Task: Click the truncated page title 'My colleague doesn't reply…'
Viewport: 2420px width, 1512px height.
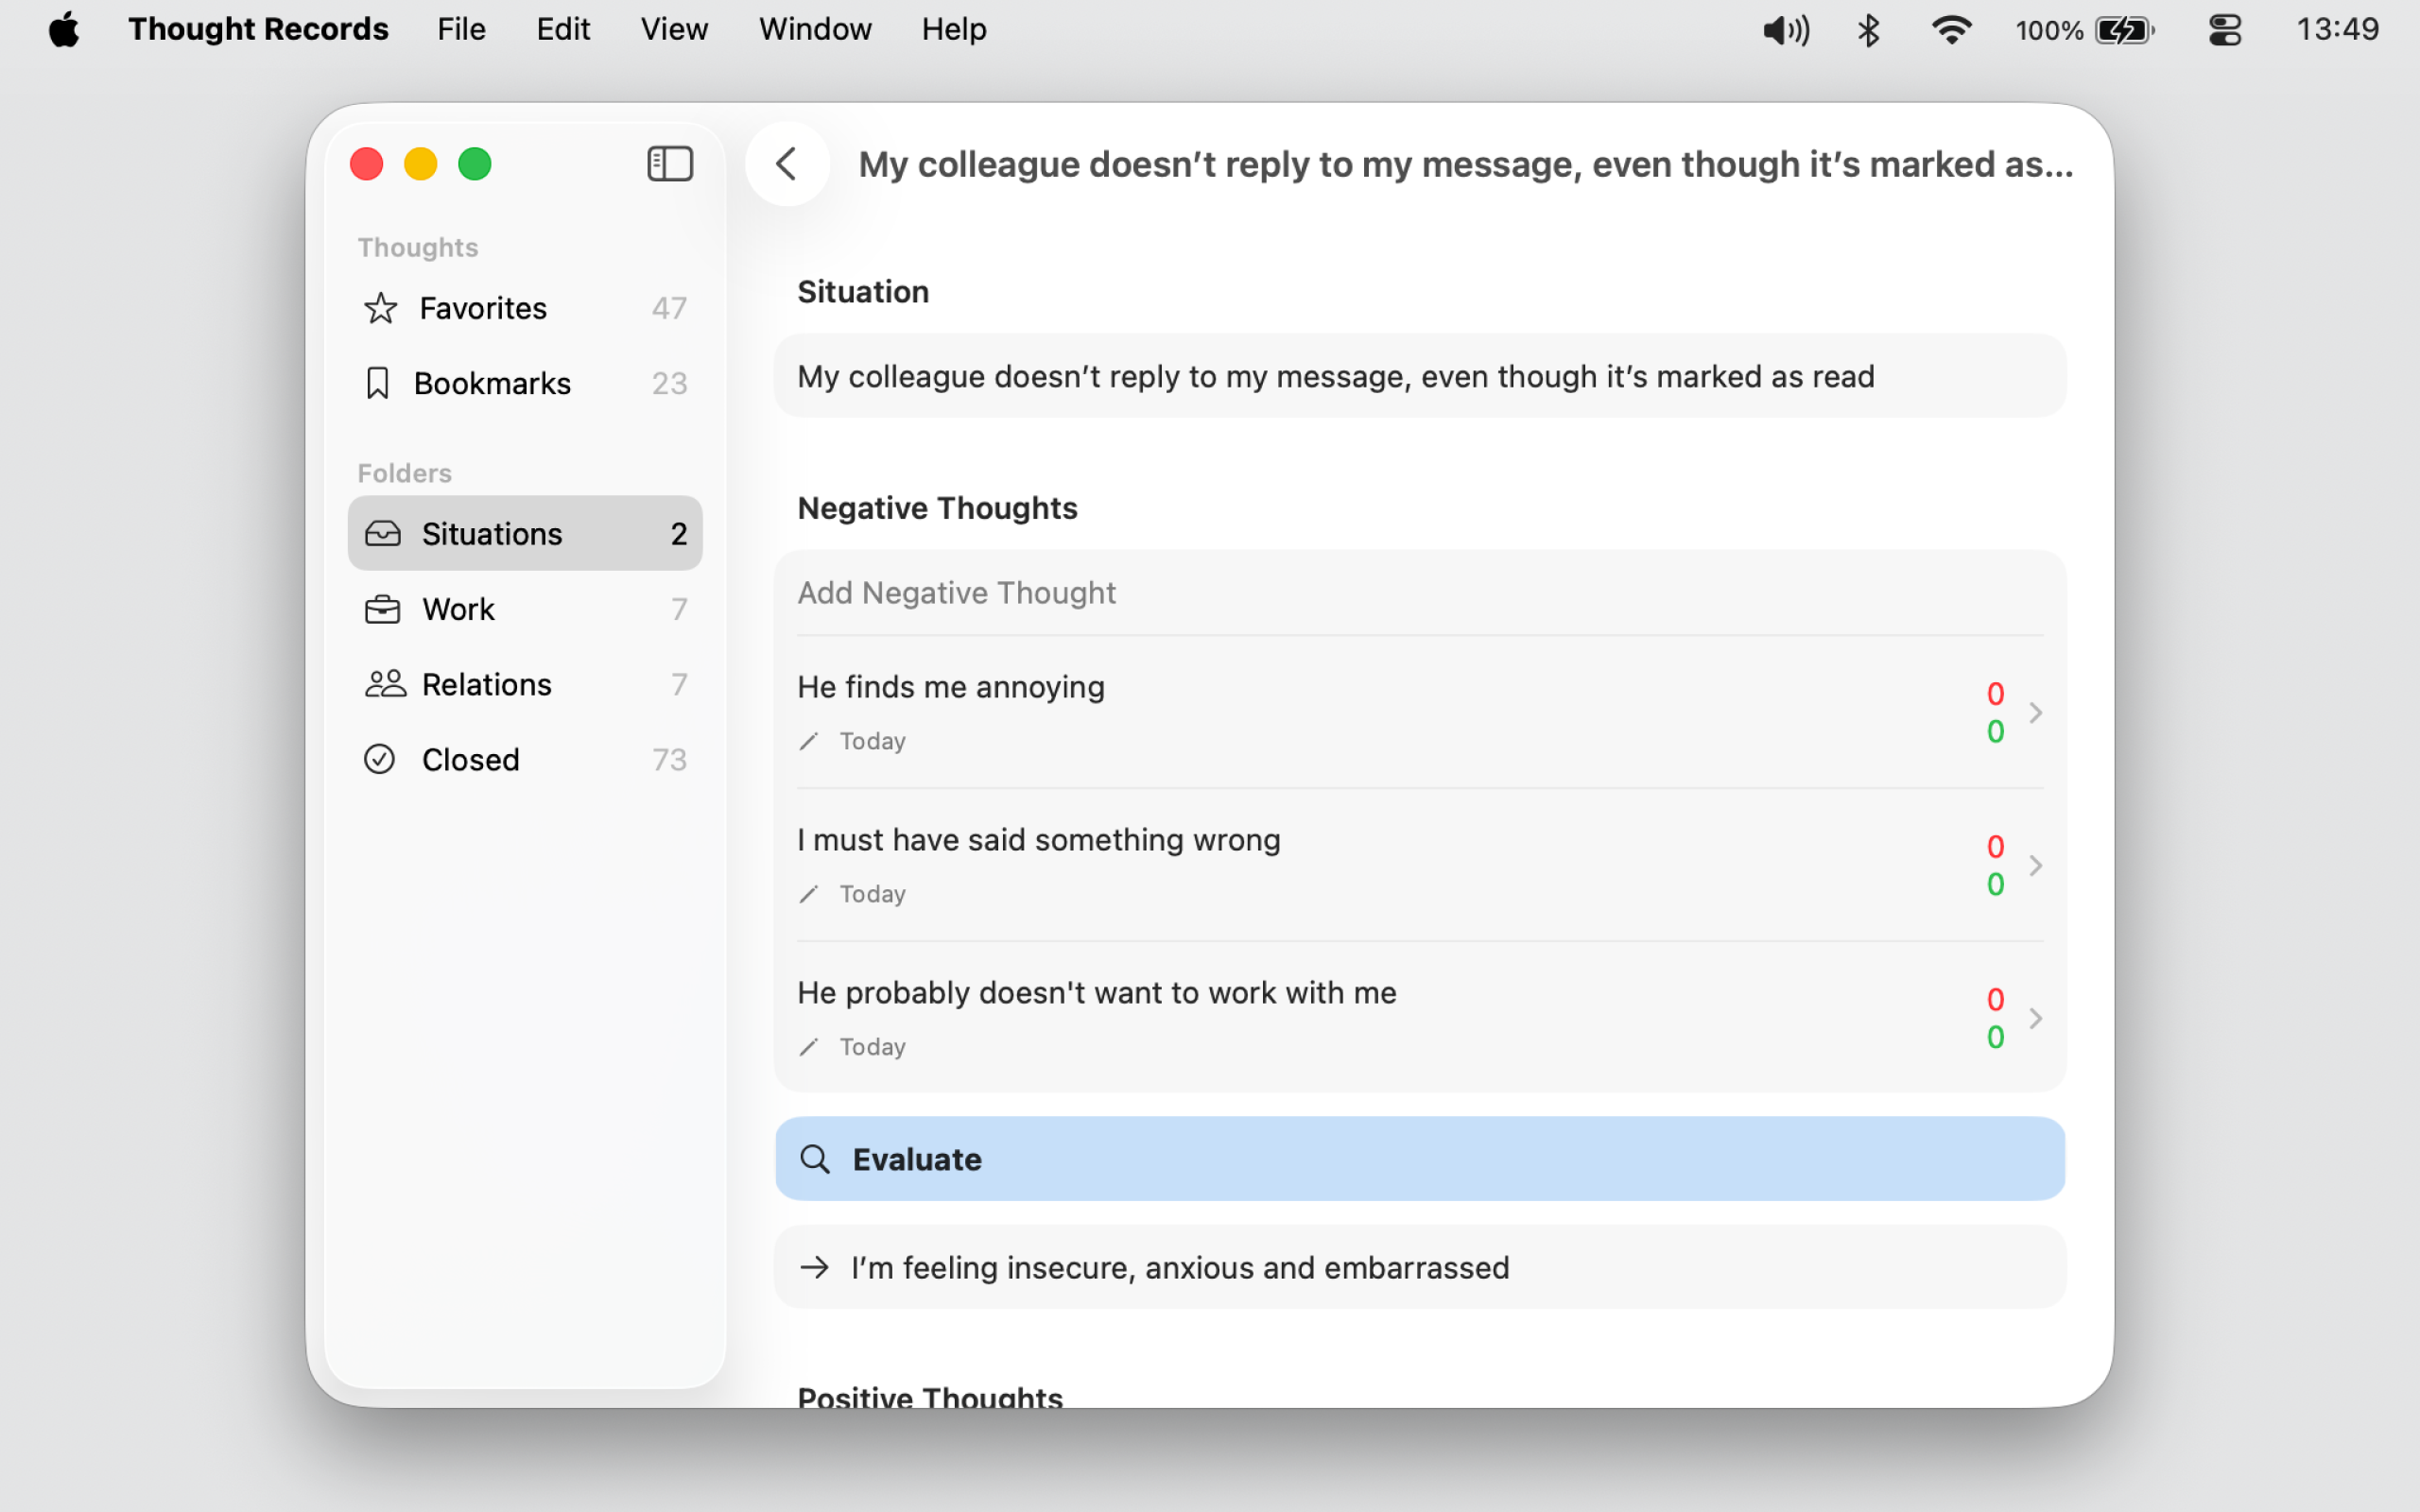Action: [x=1466, y=164]
